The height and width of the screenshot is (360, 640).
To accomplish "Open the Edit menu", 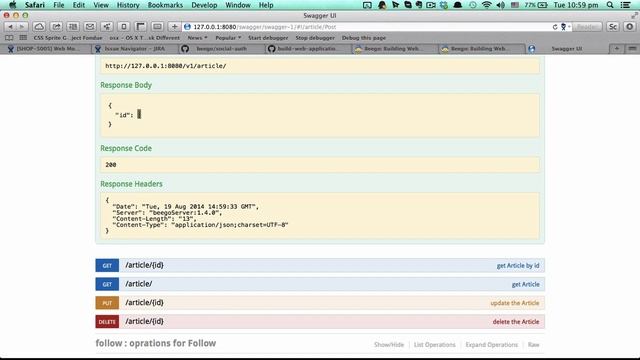I will point(78,5).
